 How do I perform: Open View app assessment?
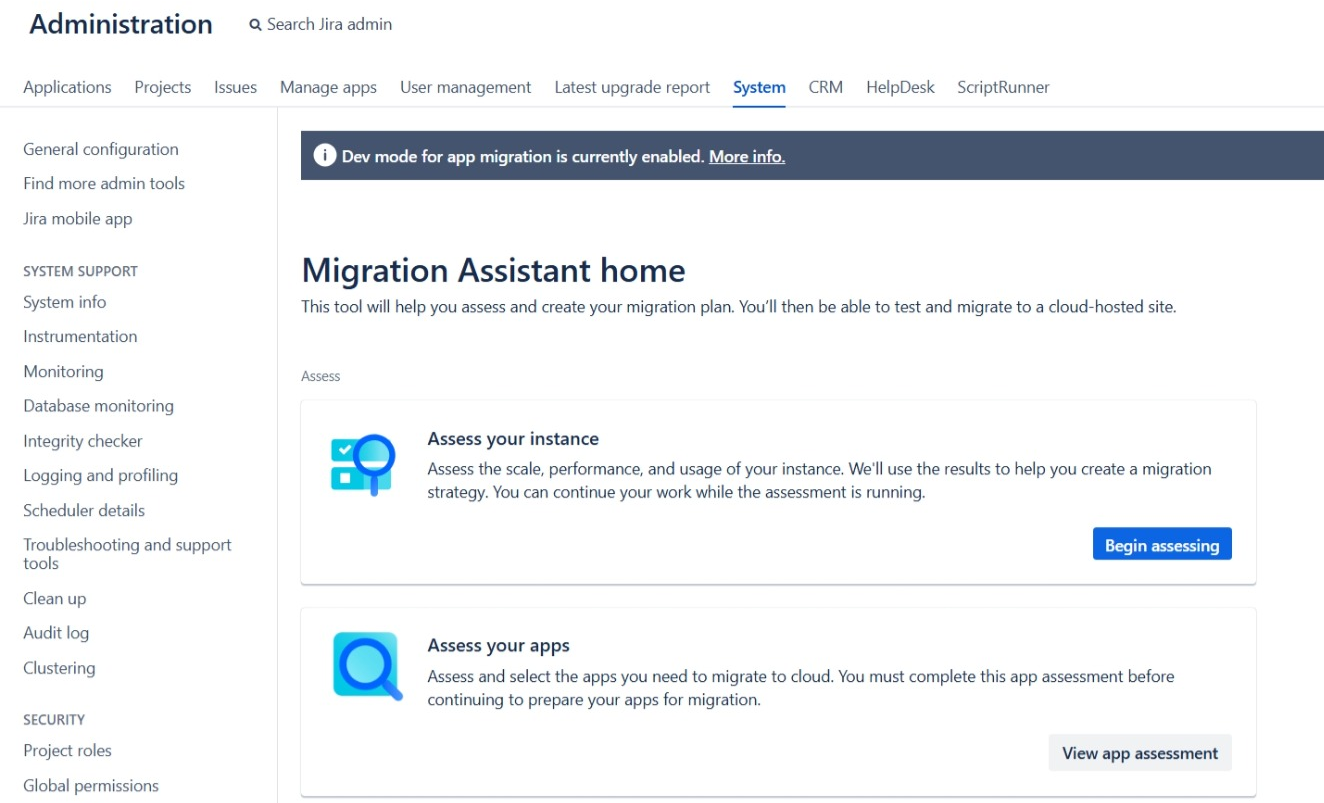pyautogui.click(x=1139, y=753)
